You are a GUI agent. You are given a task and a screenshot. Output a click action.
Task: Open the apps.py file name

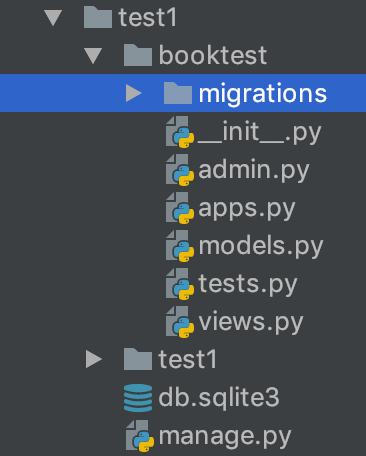[x=247, y=209]
